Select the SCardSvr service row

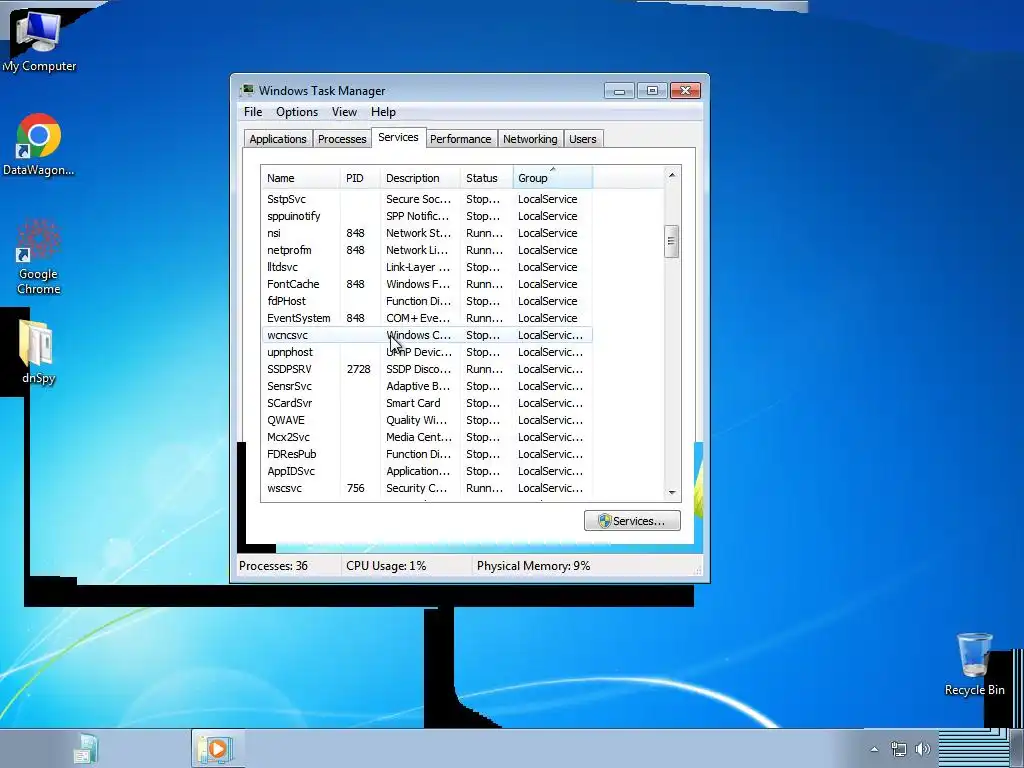click(426, 403)
